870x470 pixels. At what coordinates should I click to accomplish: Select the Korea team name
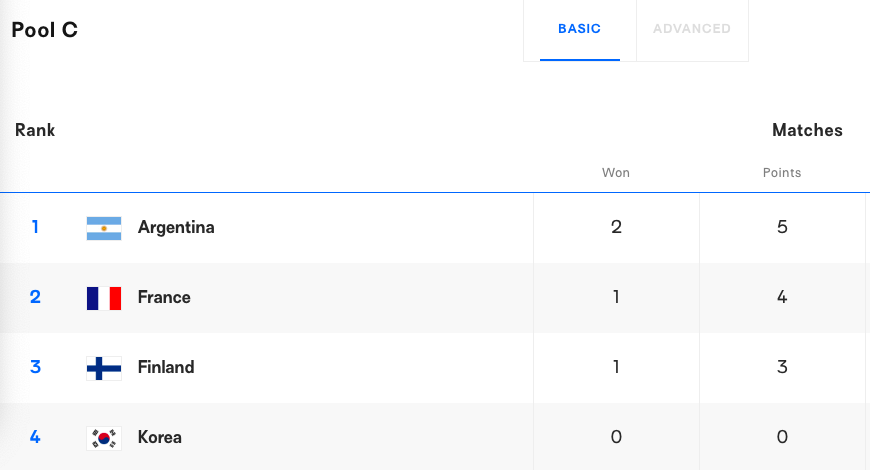tap(160, 437)
